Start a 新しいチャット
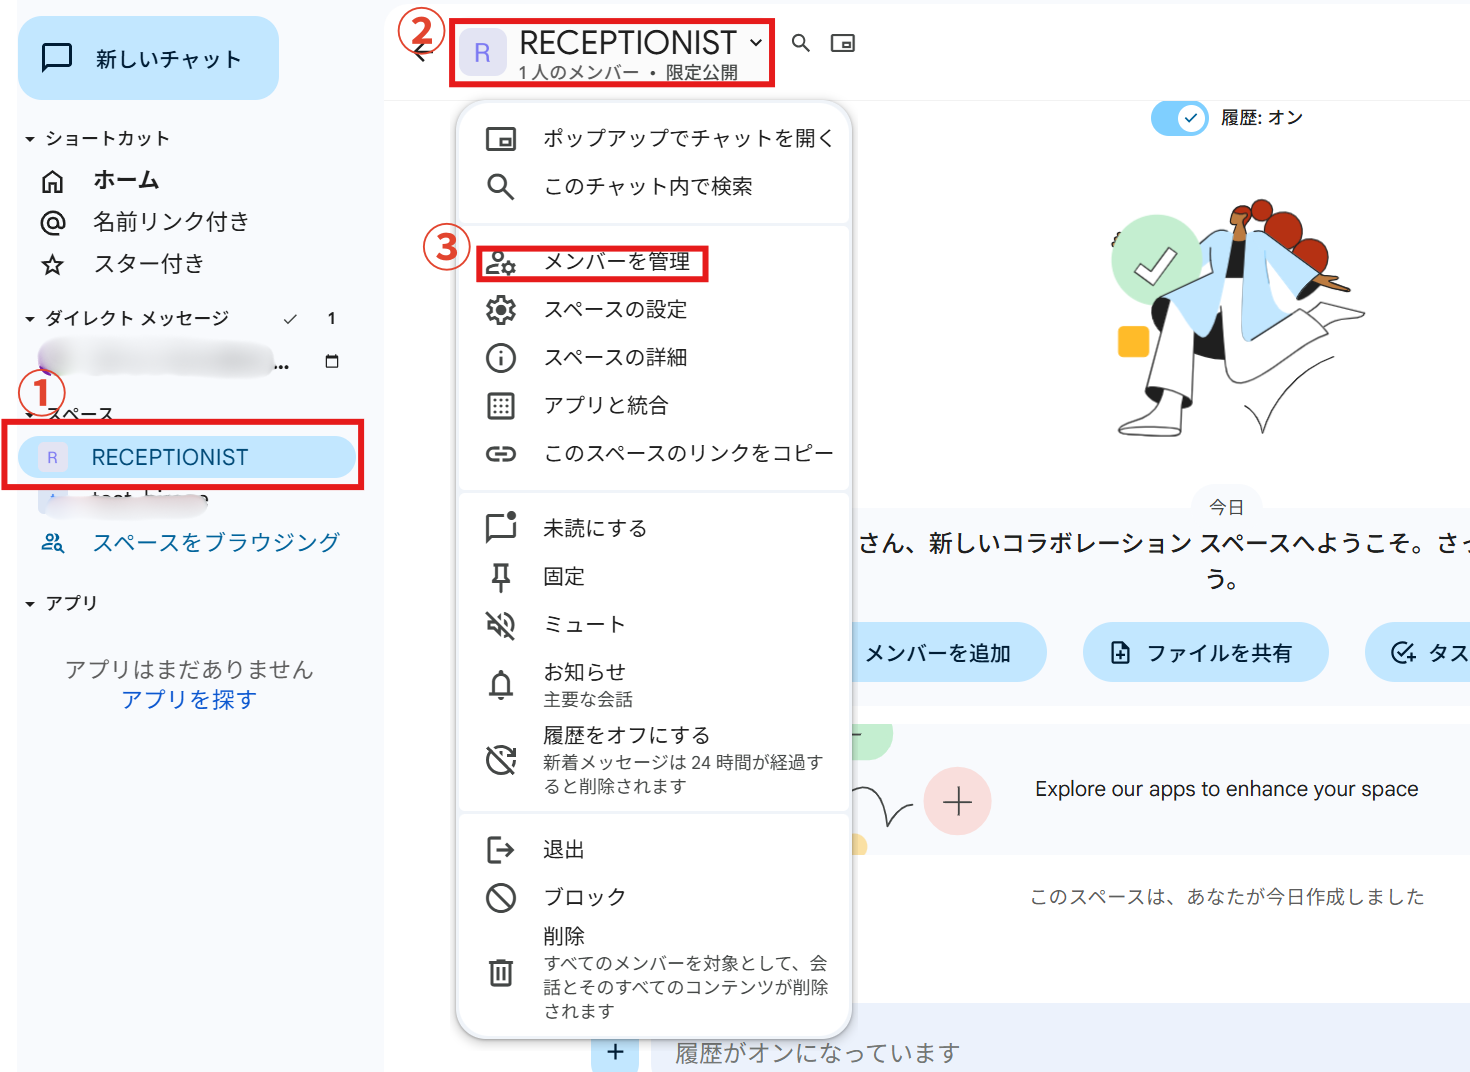 [148, 59]
